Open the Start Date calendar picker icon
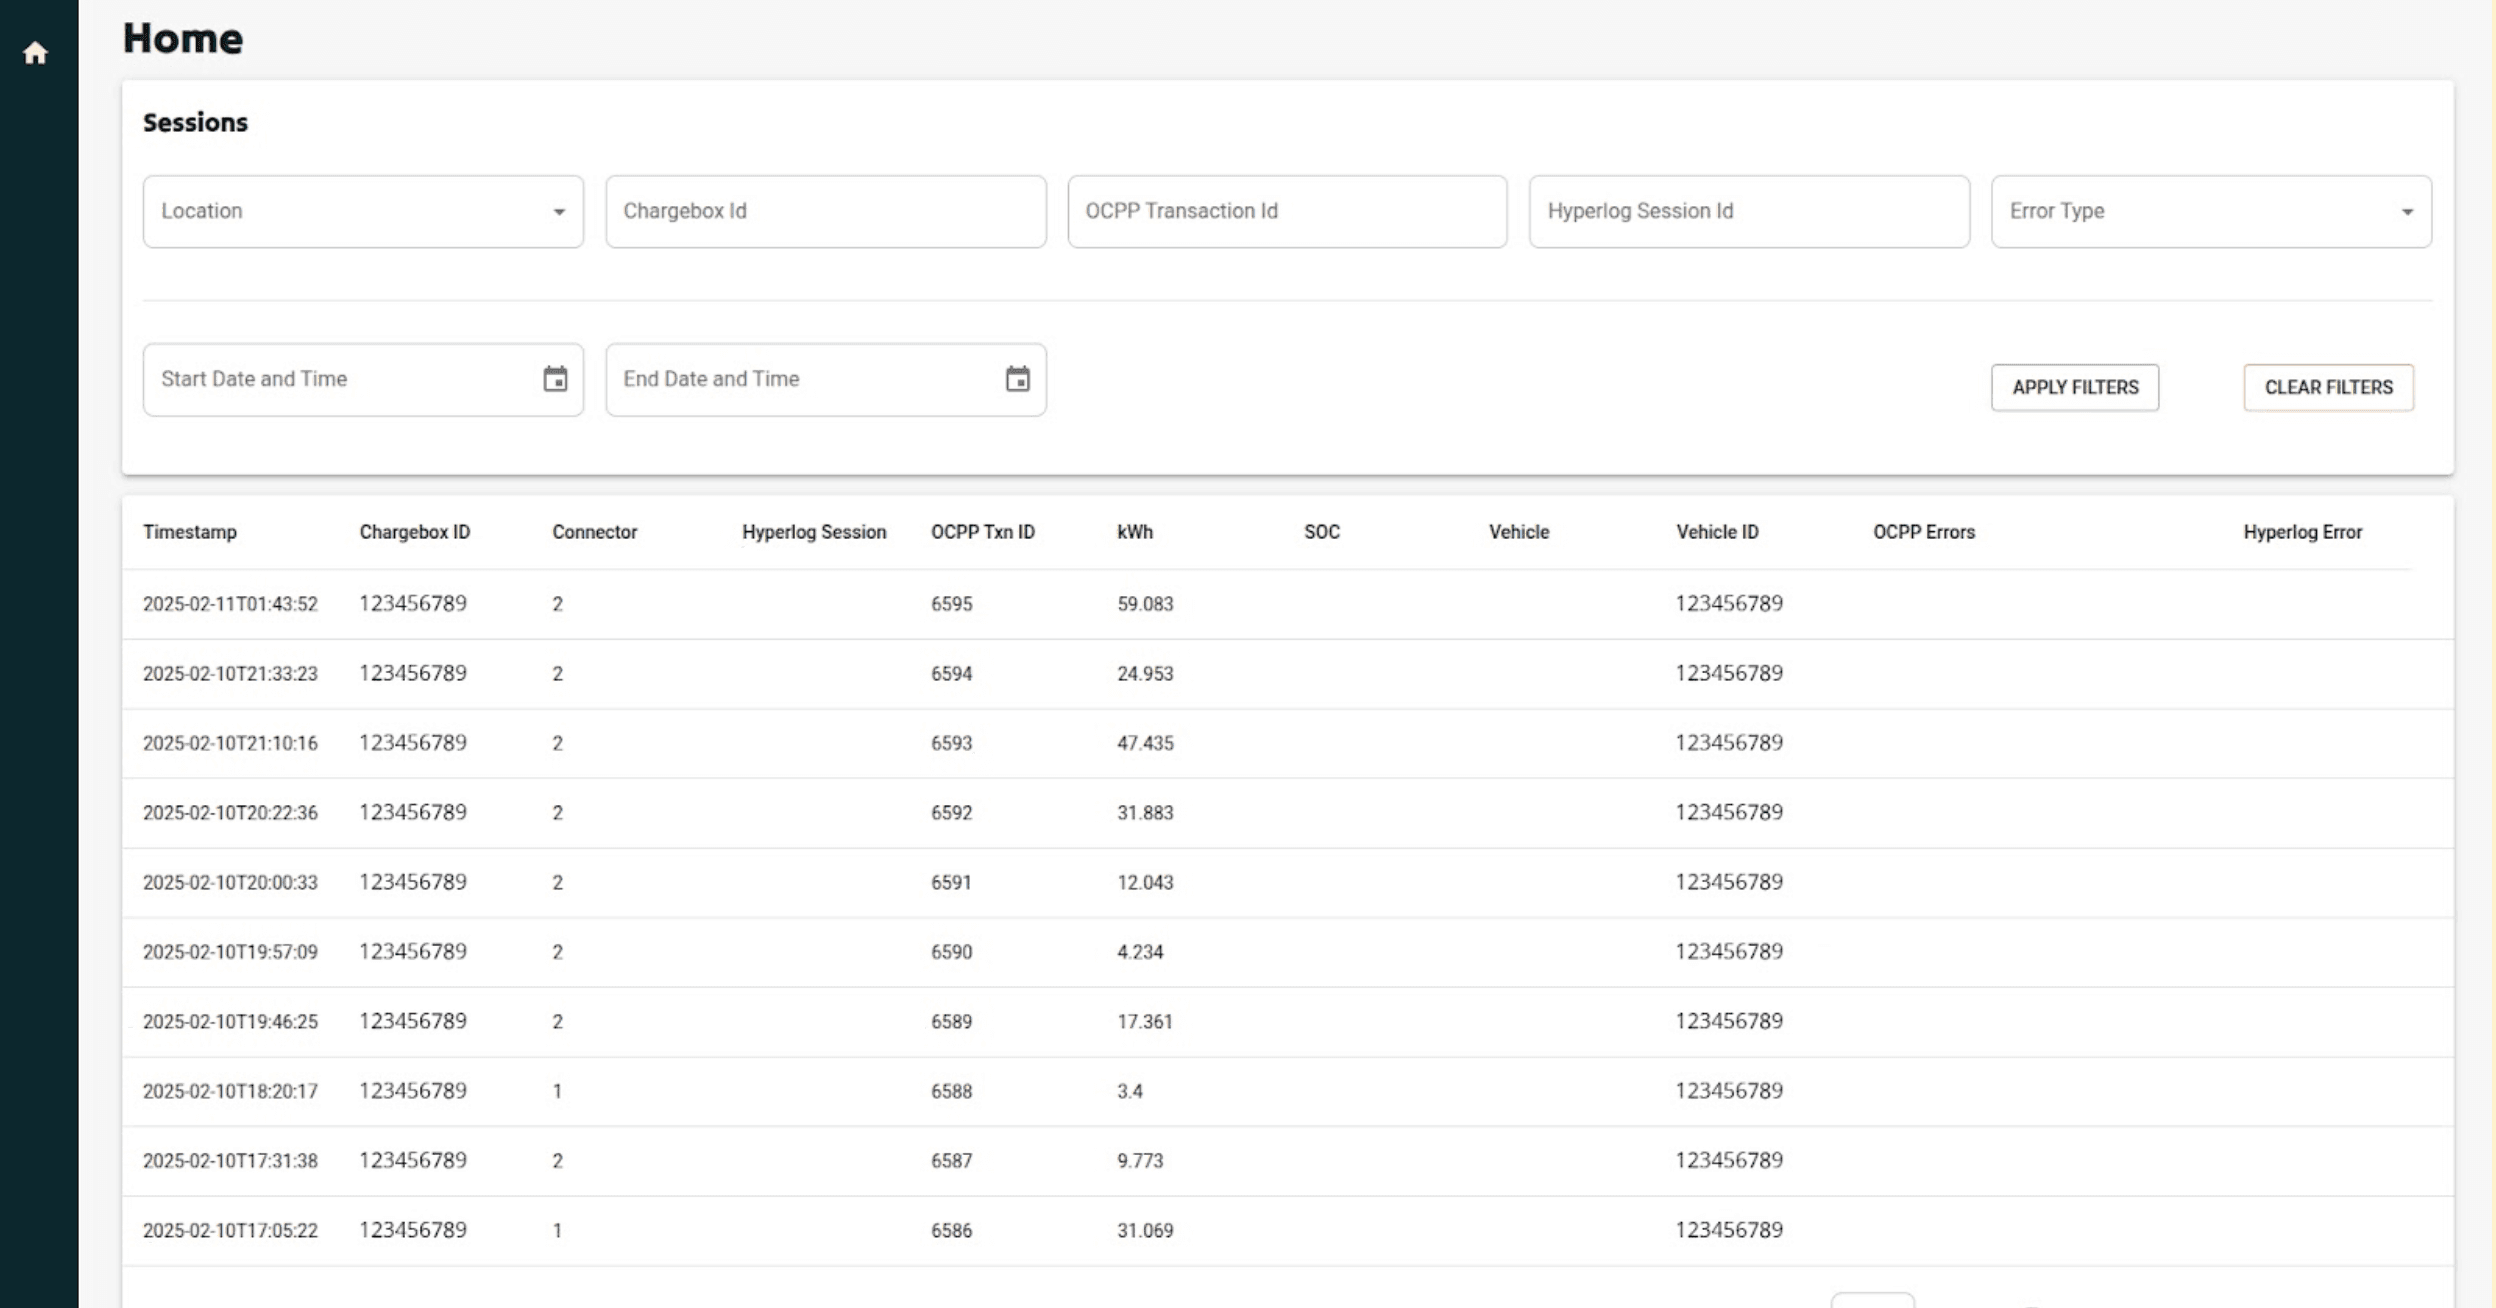Viewport: 2496px width, 1308px height. [555, 379]
